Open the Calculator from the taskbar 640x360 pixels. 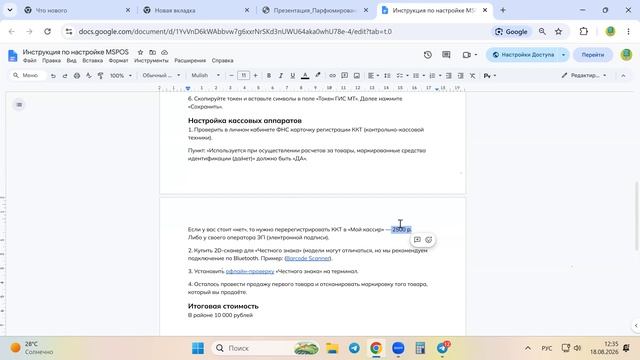click(420, 348)
